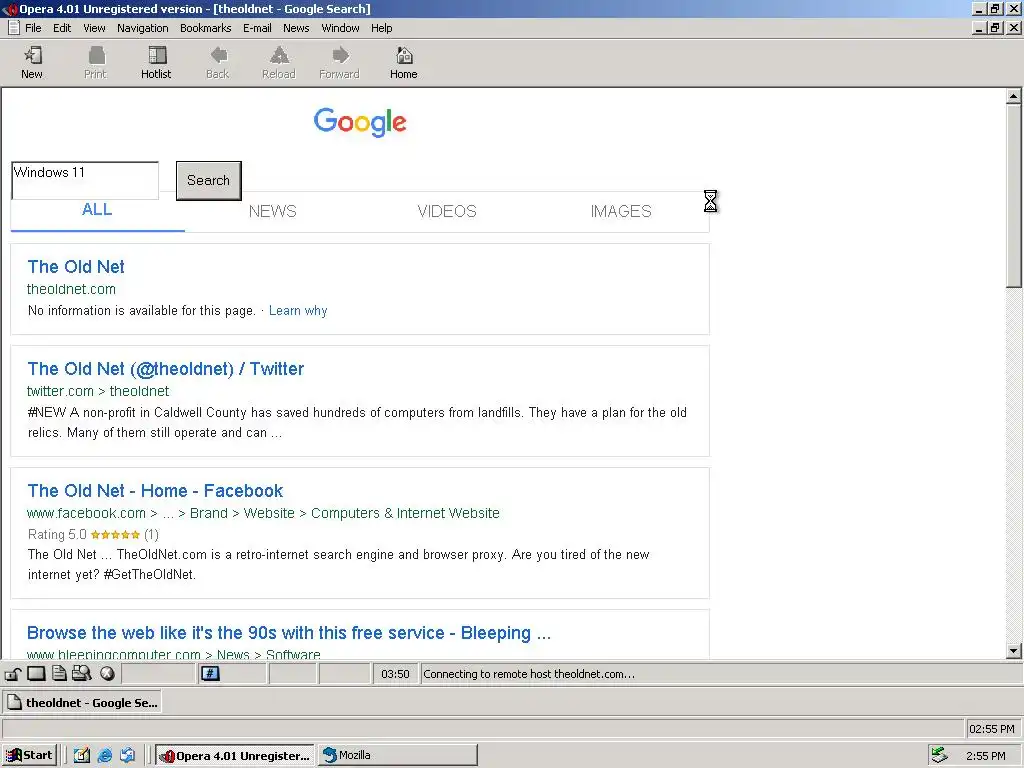1024x768 pixels.
Task: Reload the page with Reload icon
Action: click(279, 56)
